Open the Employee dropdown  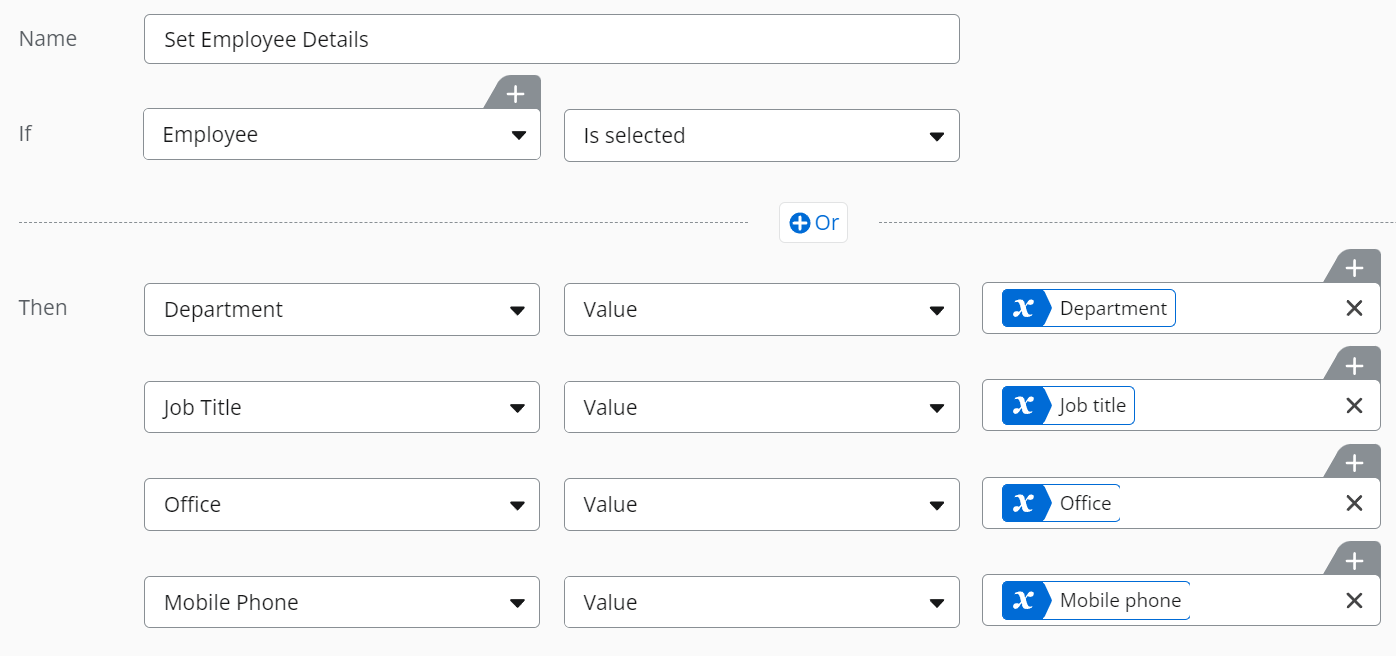click(x=342, y=135)
